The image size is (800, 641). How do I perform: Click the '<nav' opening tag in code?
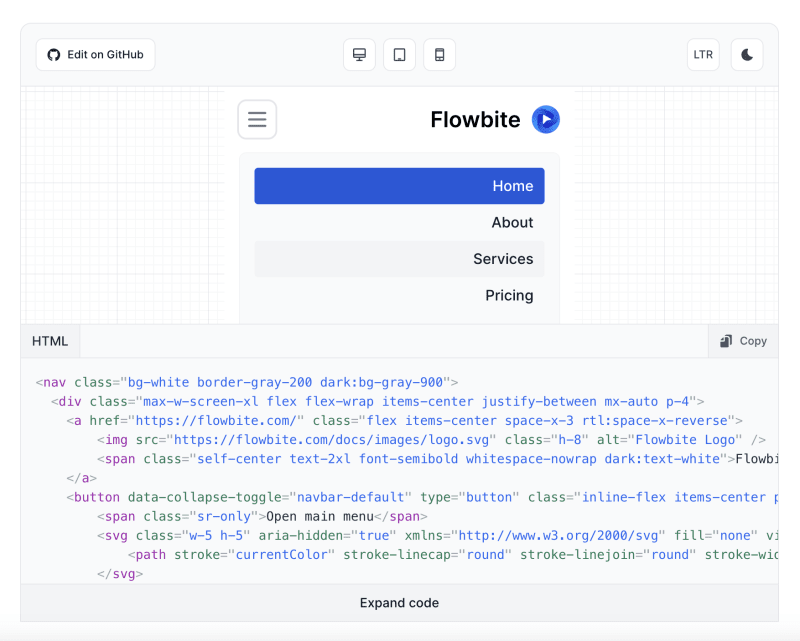tap(51, 382)
